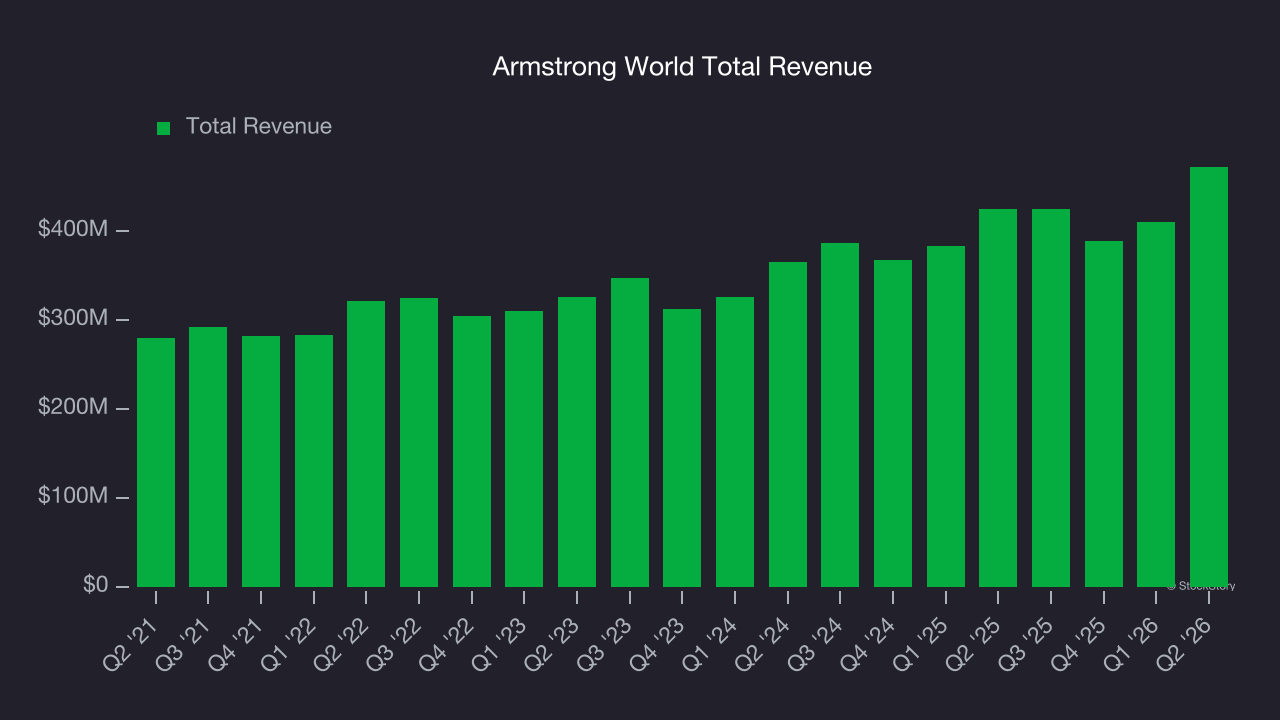
Task: Select the Q3 '23 revenue bar
Action: (630, 432)
